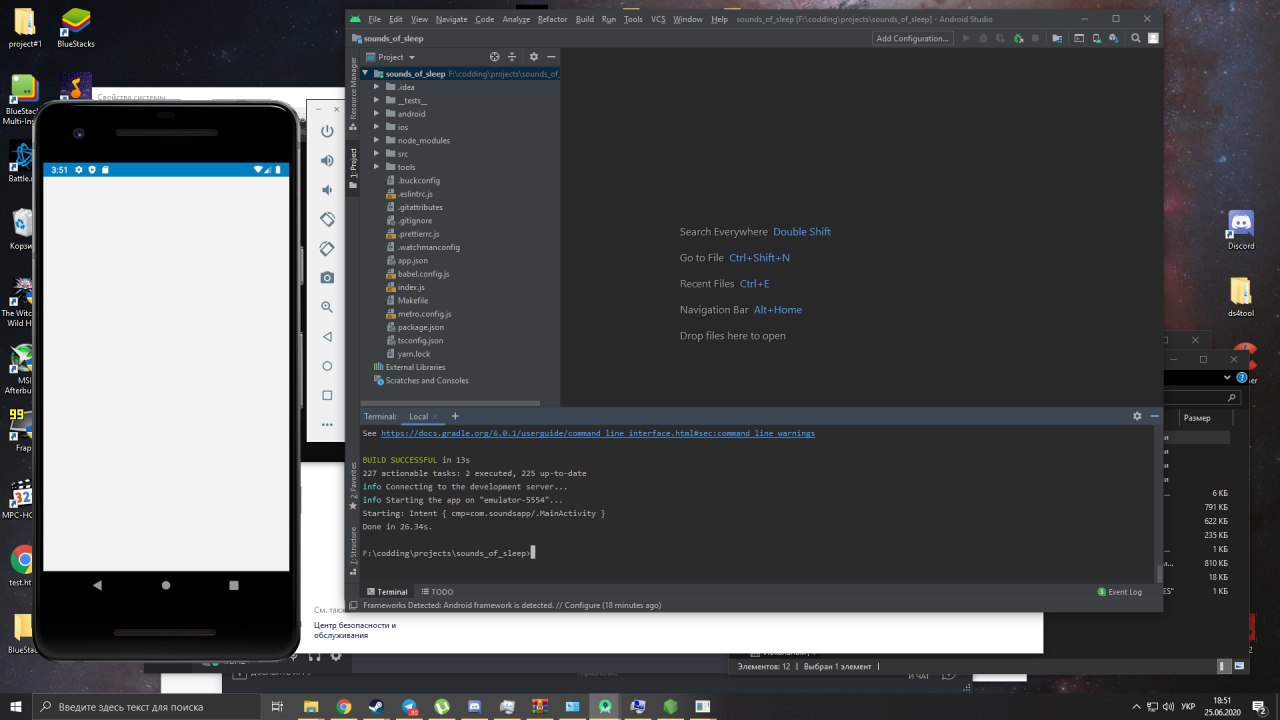Add new terminal session with plus icon
Image resolution: width=1280 pixels, height=720 pixels.
pos(455,416)
